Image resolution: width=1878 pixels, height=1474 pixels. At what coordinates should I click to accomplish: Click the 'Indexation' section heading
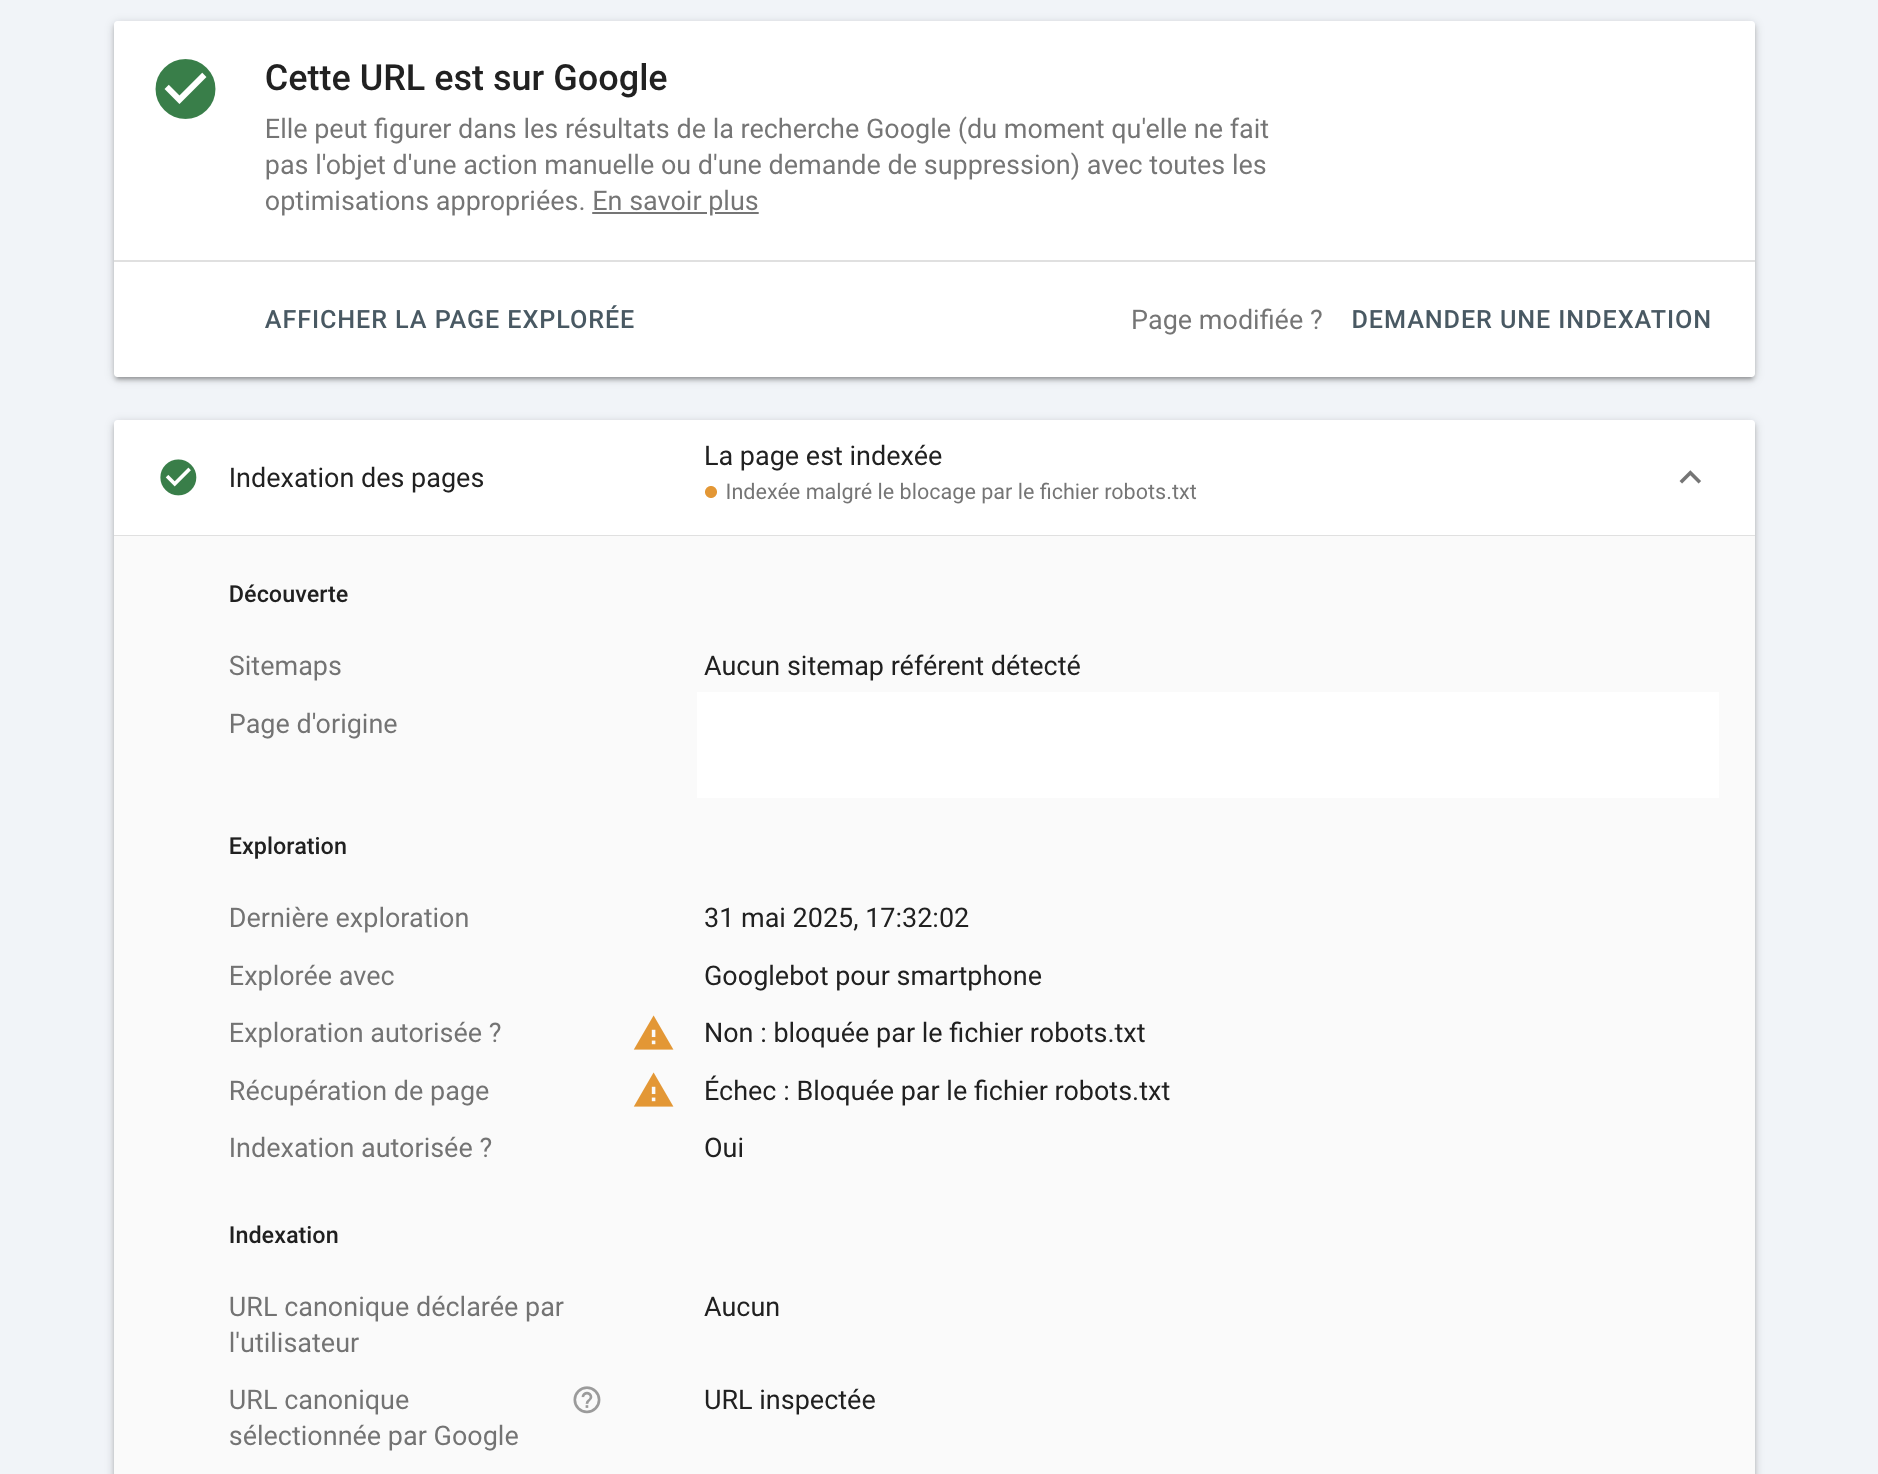pyautogui.click(x=284, y=1235)
